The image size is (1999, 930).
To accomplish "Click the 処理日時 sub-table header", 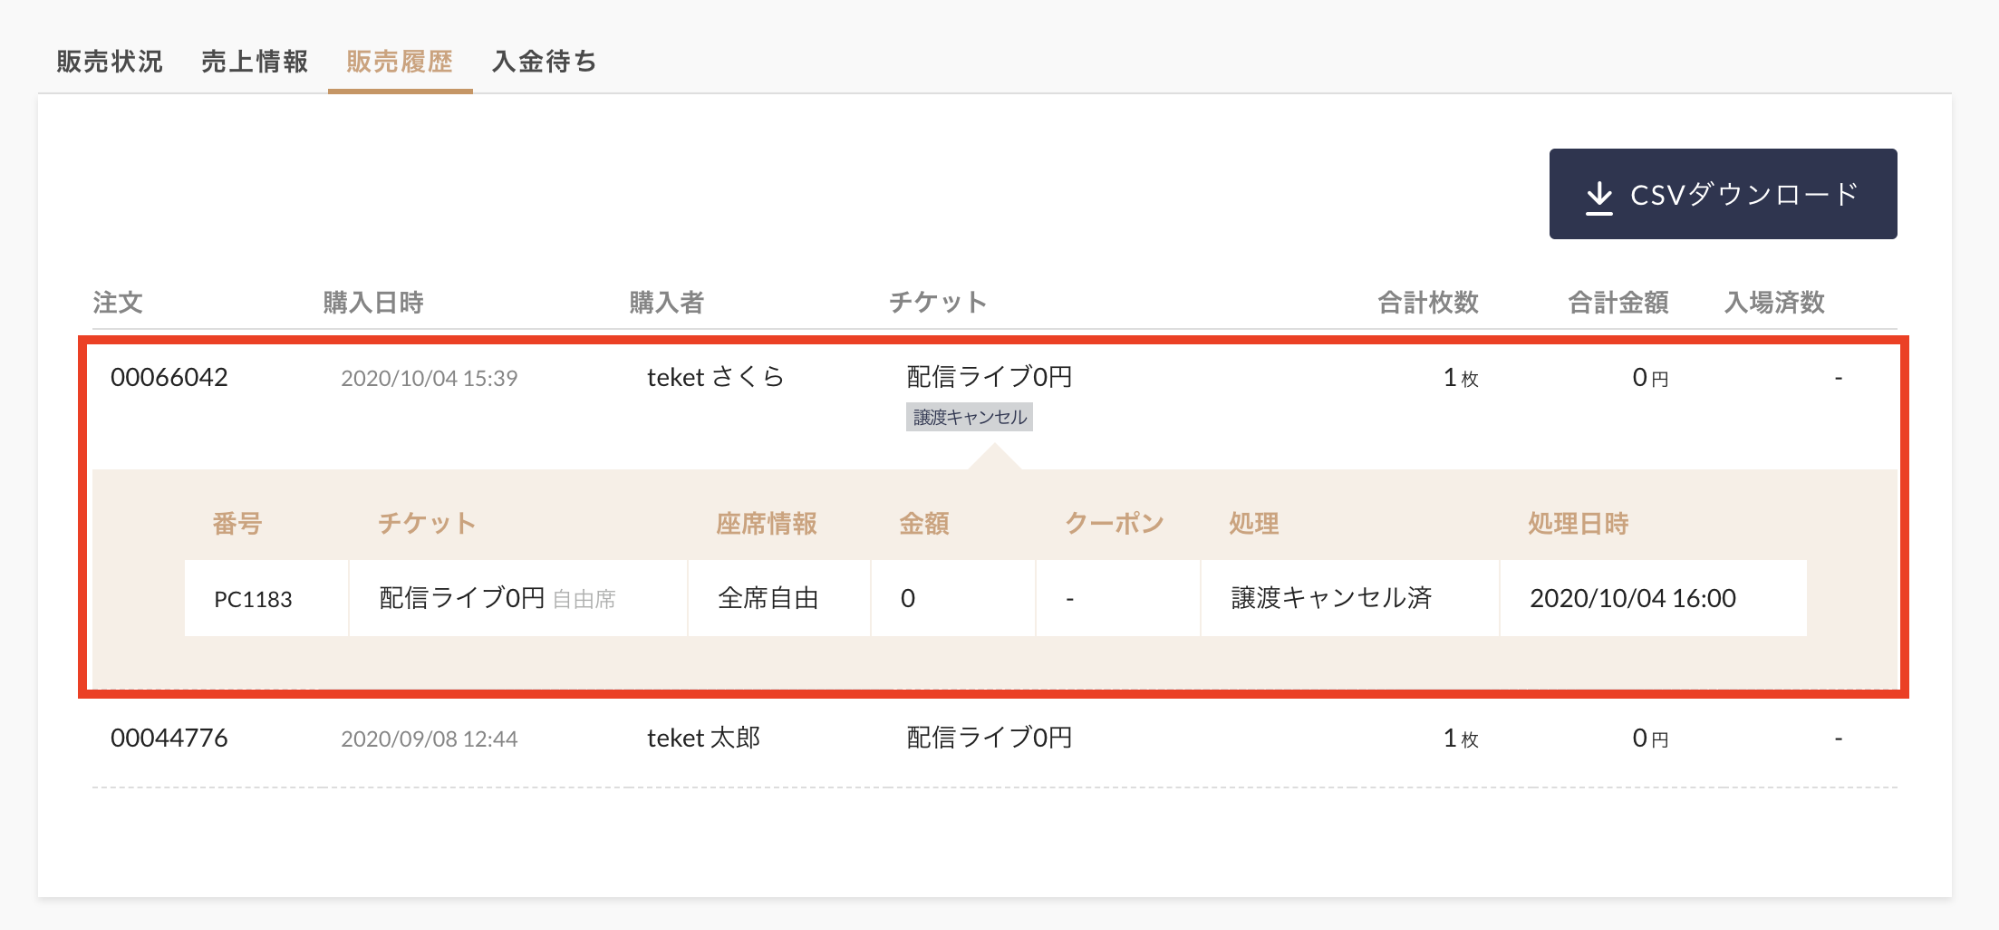I will (x=1578, y=524).
